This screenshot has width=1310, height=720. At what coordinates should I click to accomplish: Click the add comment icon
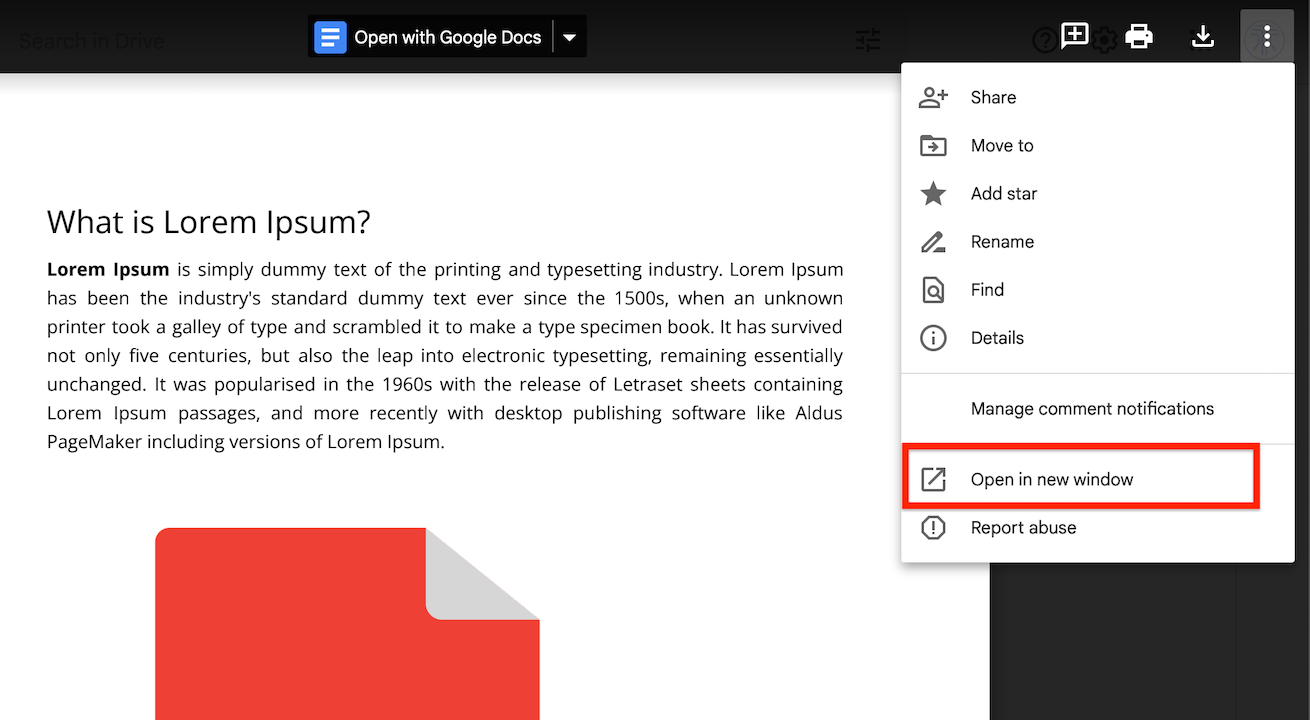coord(1074,36)
